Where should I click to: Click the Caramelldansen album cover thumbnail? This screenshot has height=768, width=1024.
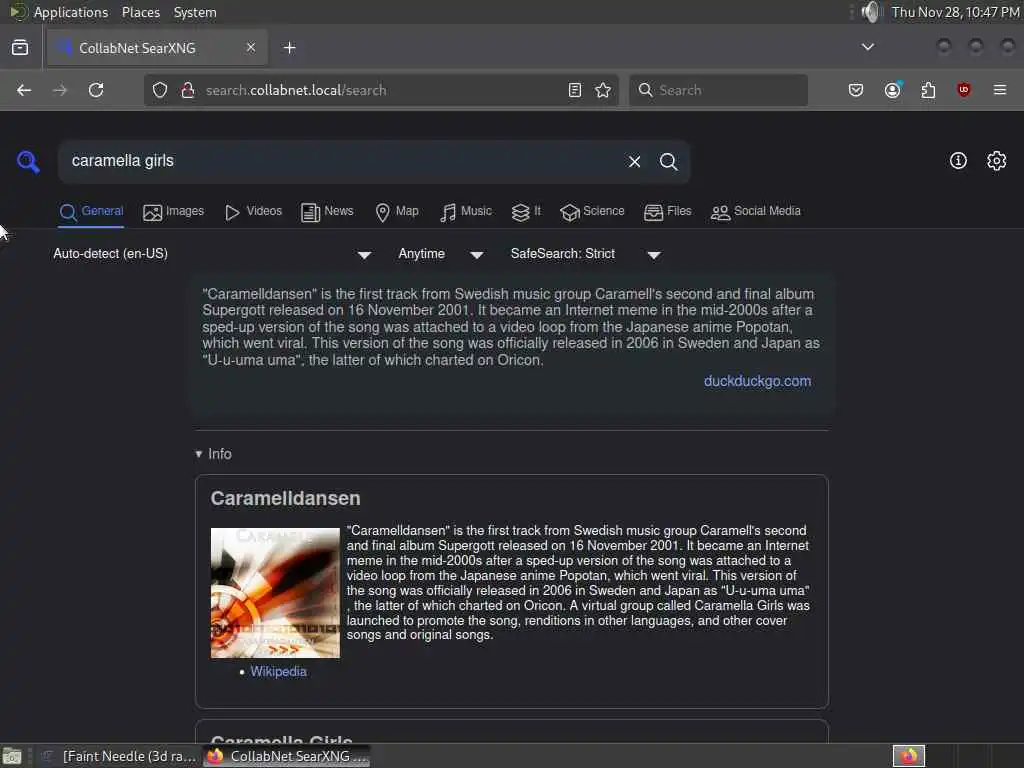click(x=275, y=592)
